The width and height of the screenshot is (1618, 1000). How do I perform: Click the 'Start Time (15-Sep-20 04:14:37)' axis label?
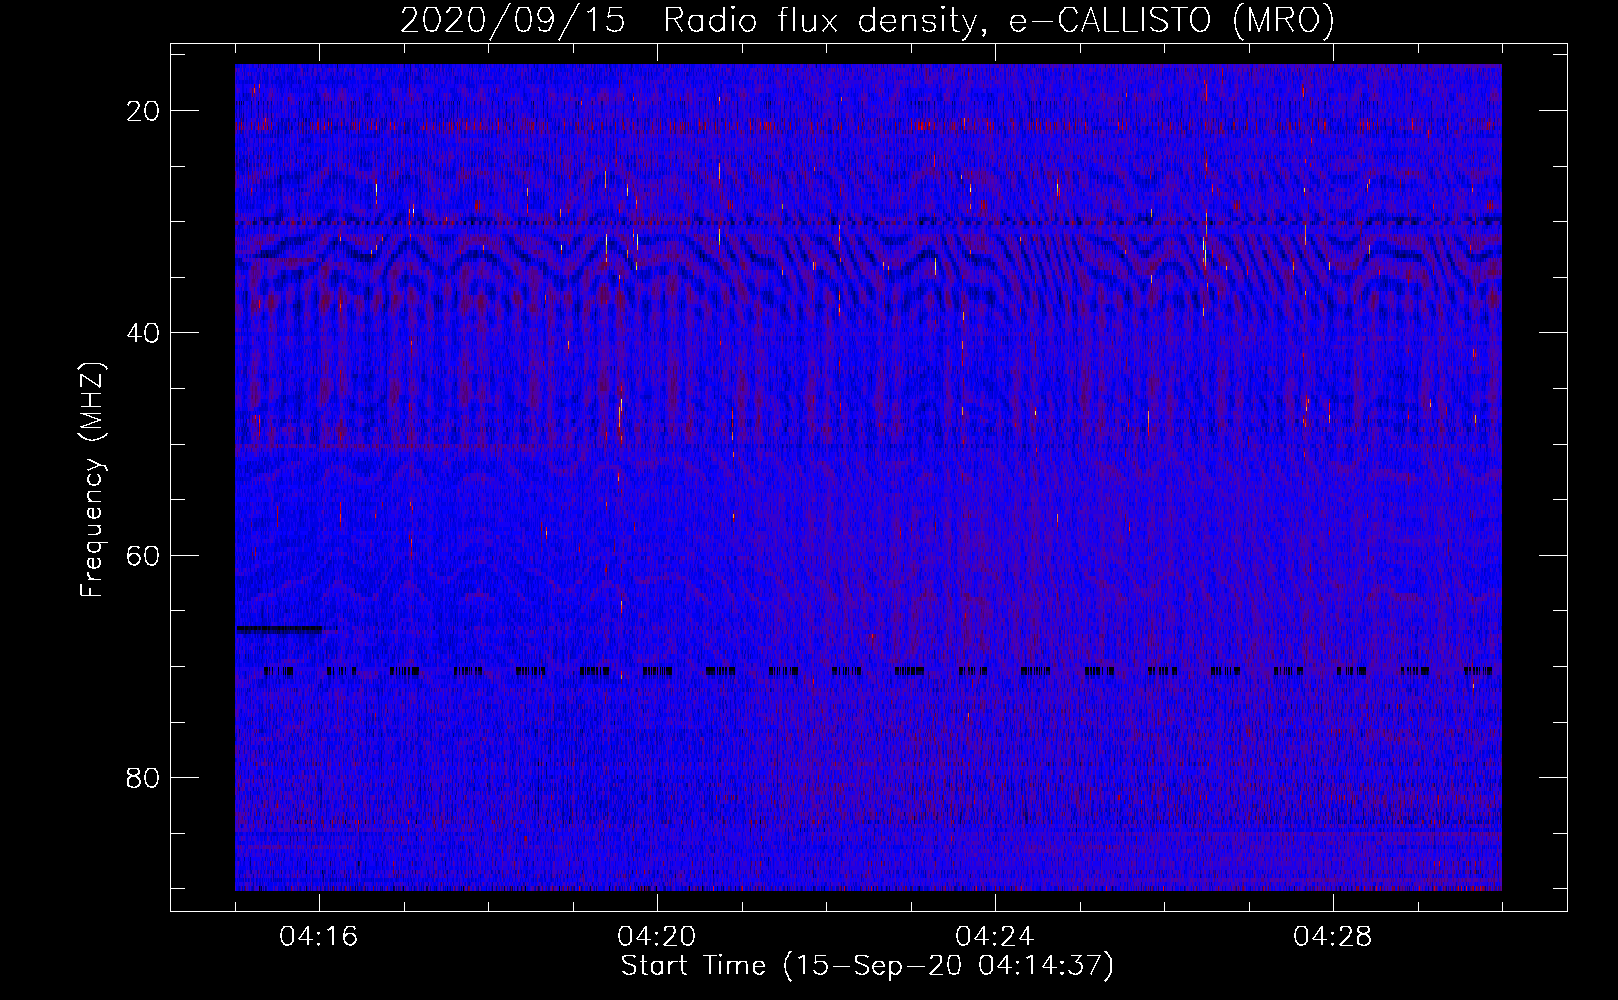pyautogui.click(x=867, y=966)
